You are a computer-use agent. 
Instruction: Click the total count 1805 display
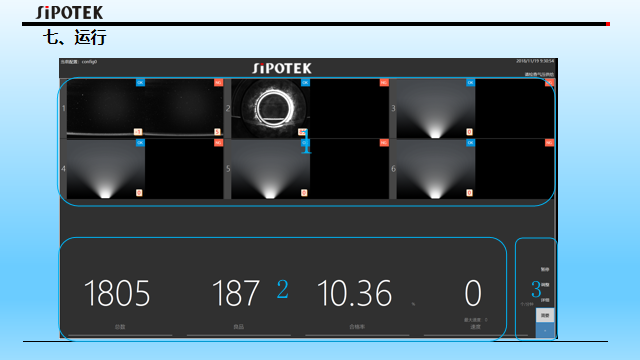point(117,293)
